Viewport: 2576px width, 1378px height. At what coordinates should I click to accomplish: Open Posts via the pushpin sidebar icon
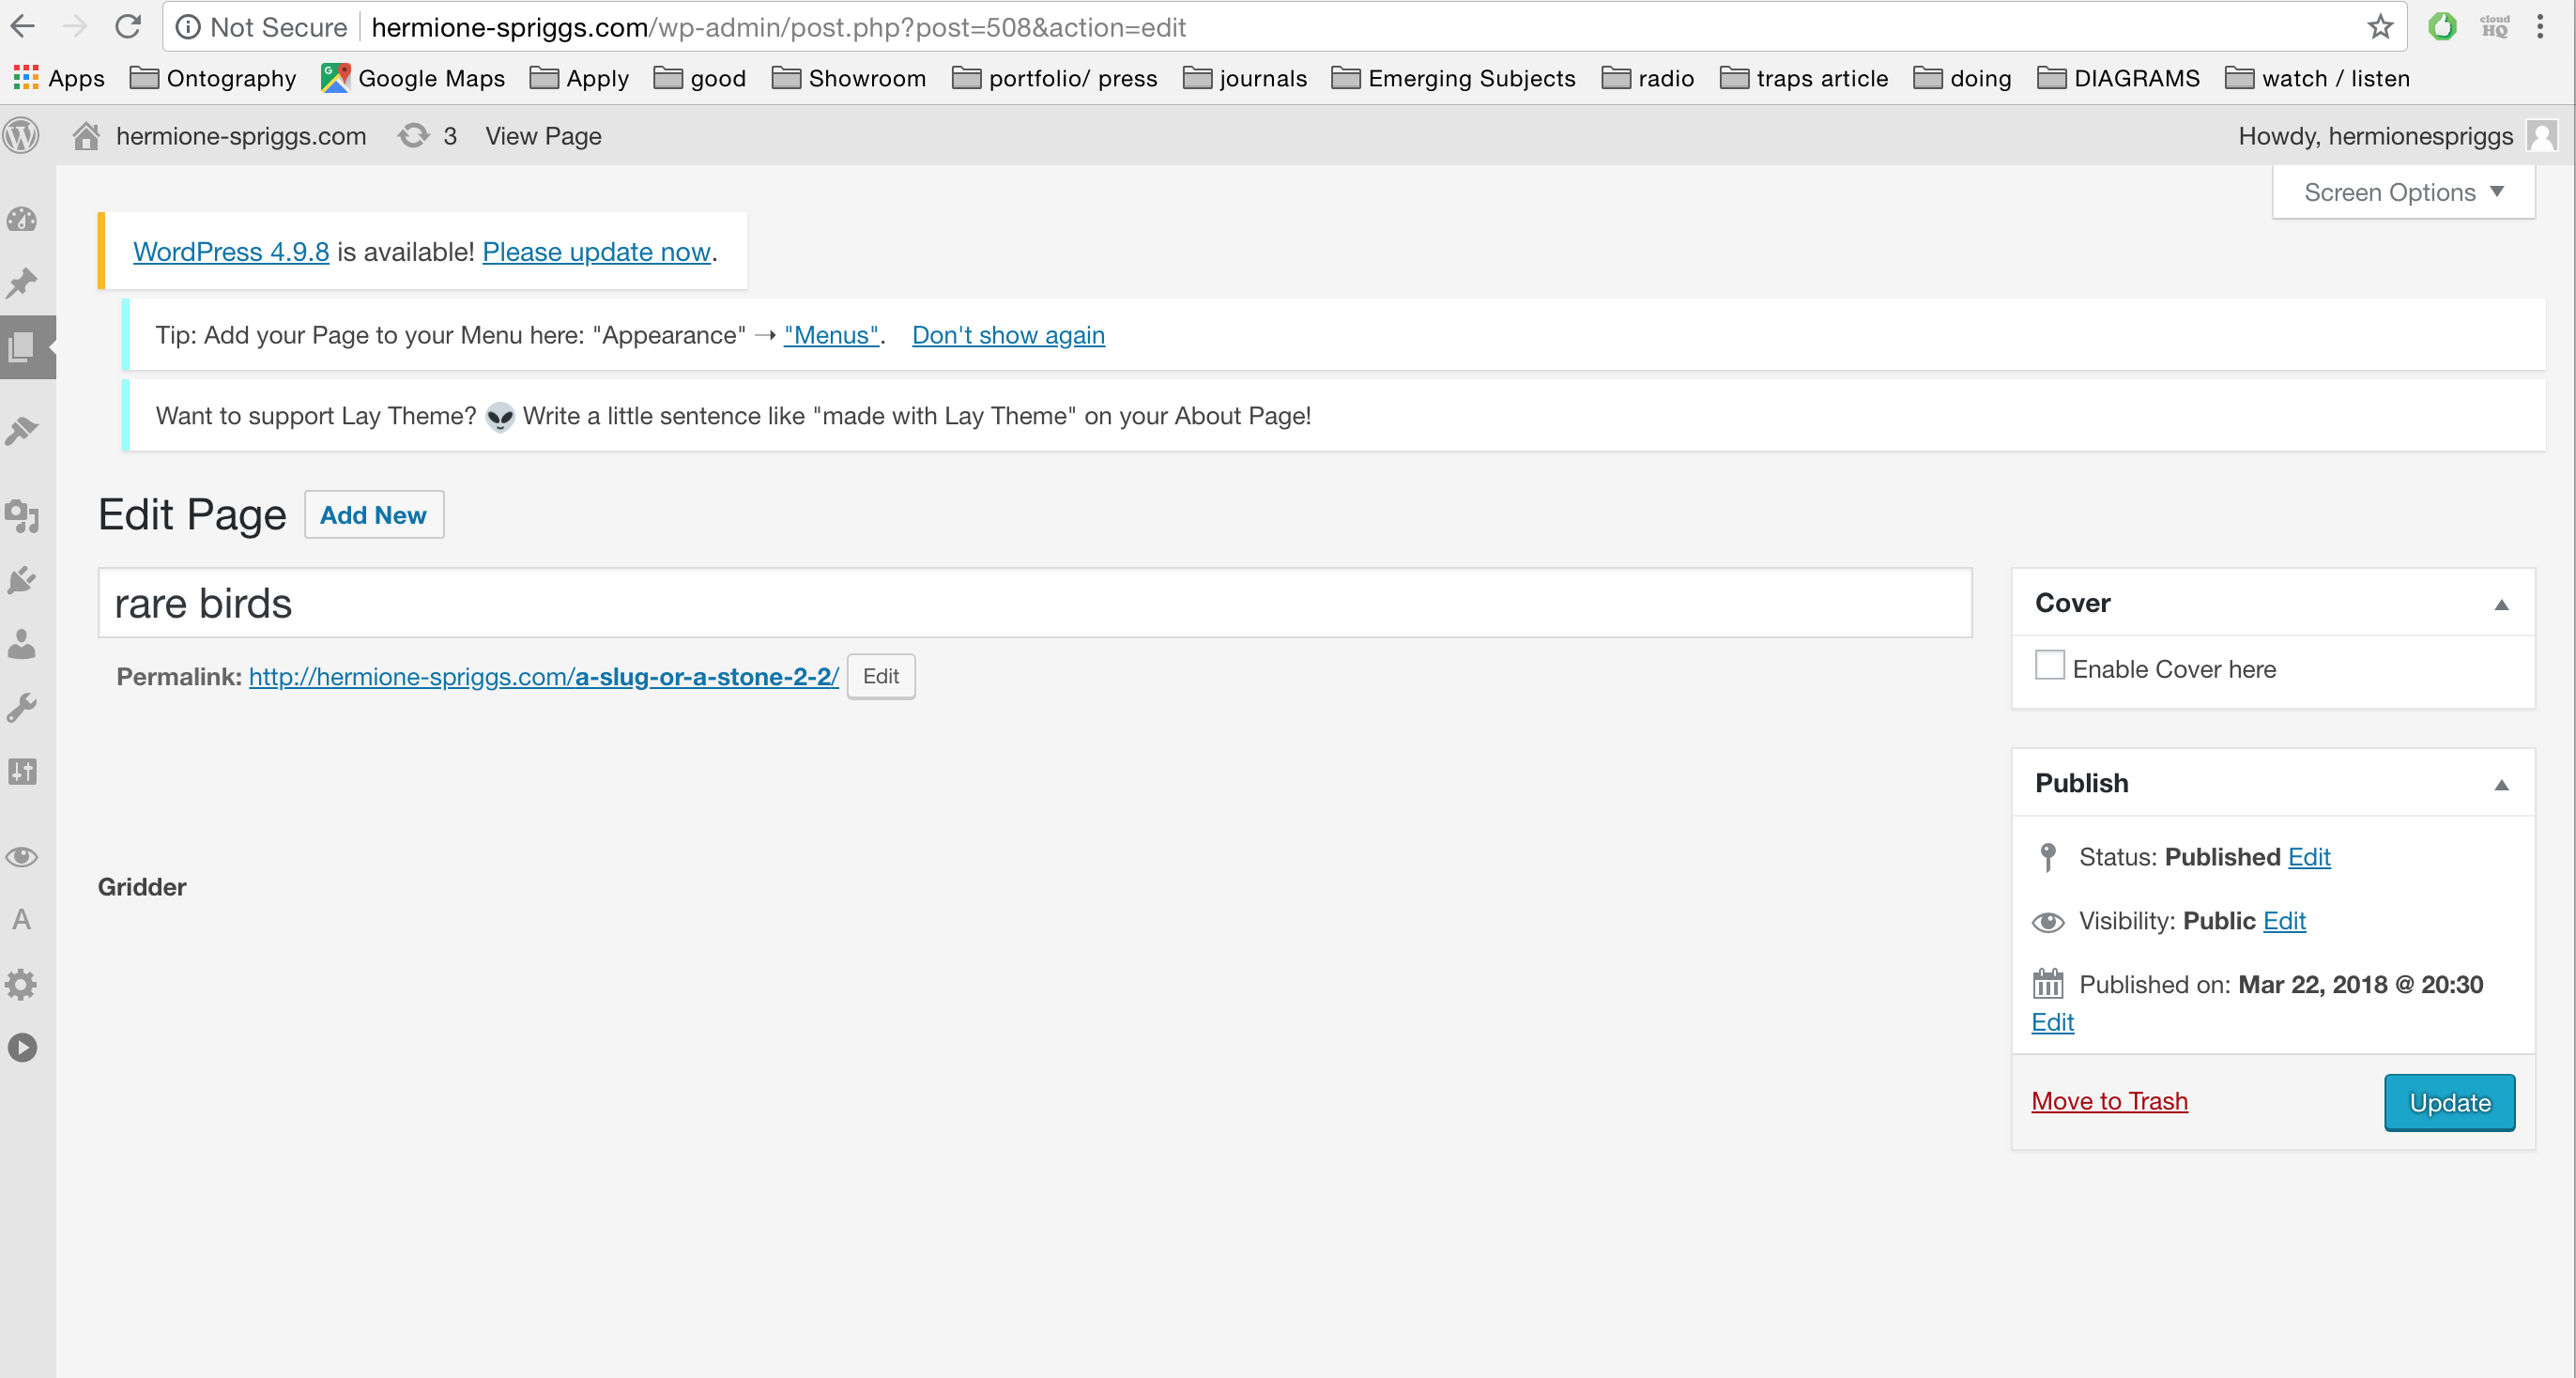tap(22, 283)
